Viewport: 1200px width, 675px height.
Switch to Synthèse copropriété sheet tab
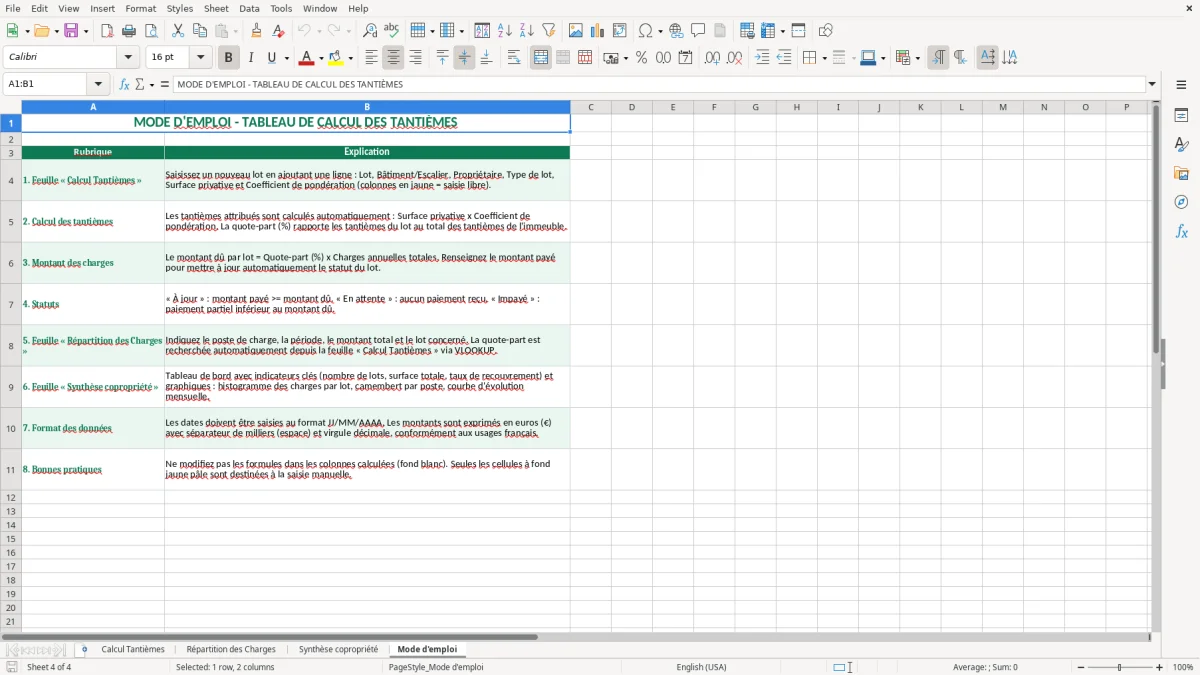(x=338, y=649)
